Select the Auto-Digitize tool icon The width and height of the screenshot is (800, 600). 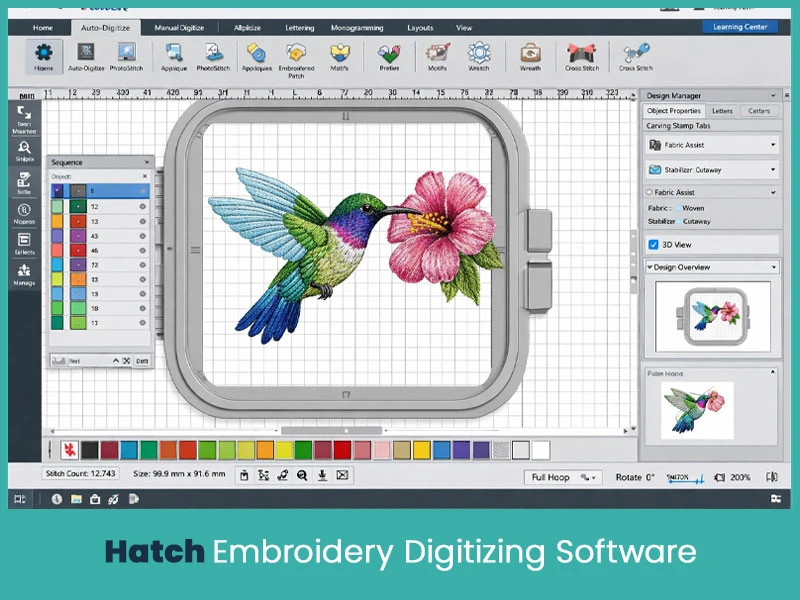(x=86, y=56)
